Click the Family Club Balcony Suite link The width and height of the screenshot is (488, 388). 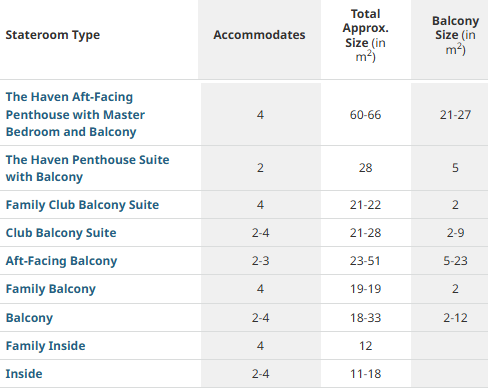tap(82, 205)
